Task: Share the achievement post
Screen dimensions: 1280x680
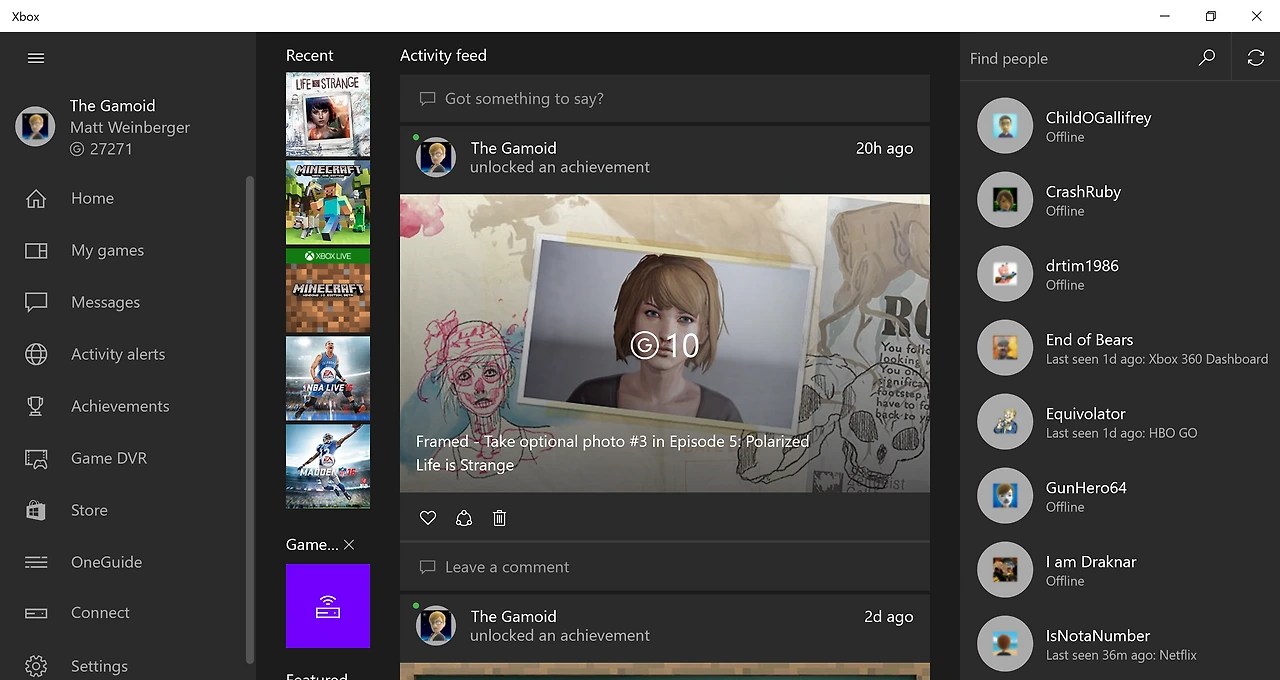Action: [x=463, y=518]
